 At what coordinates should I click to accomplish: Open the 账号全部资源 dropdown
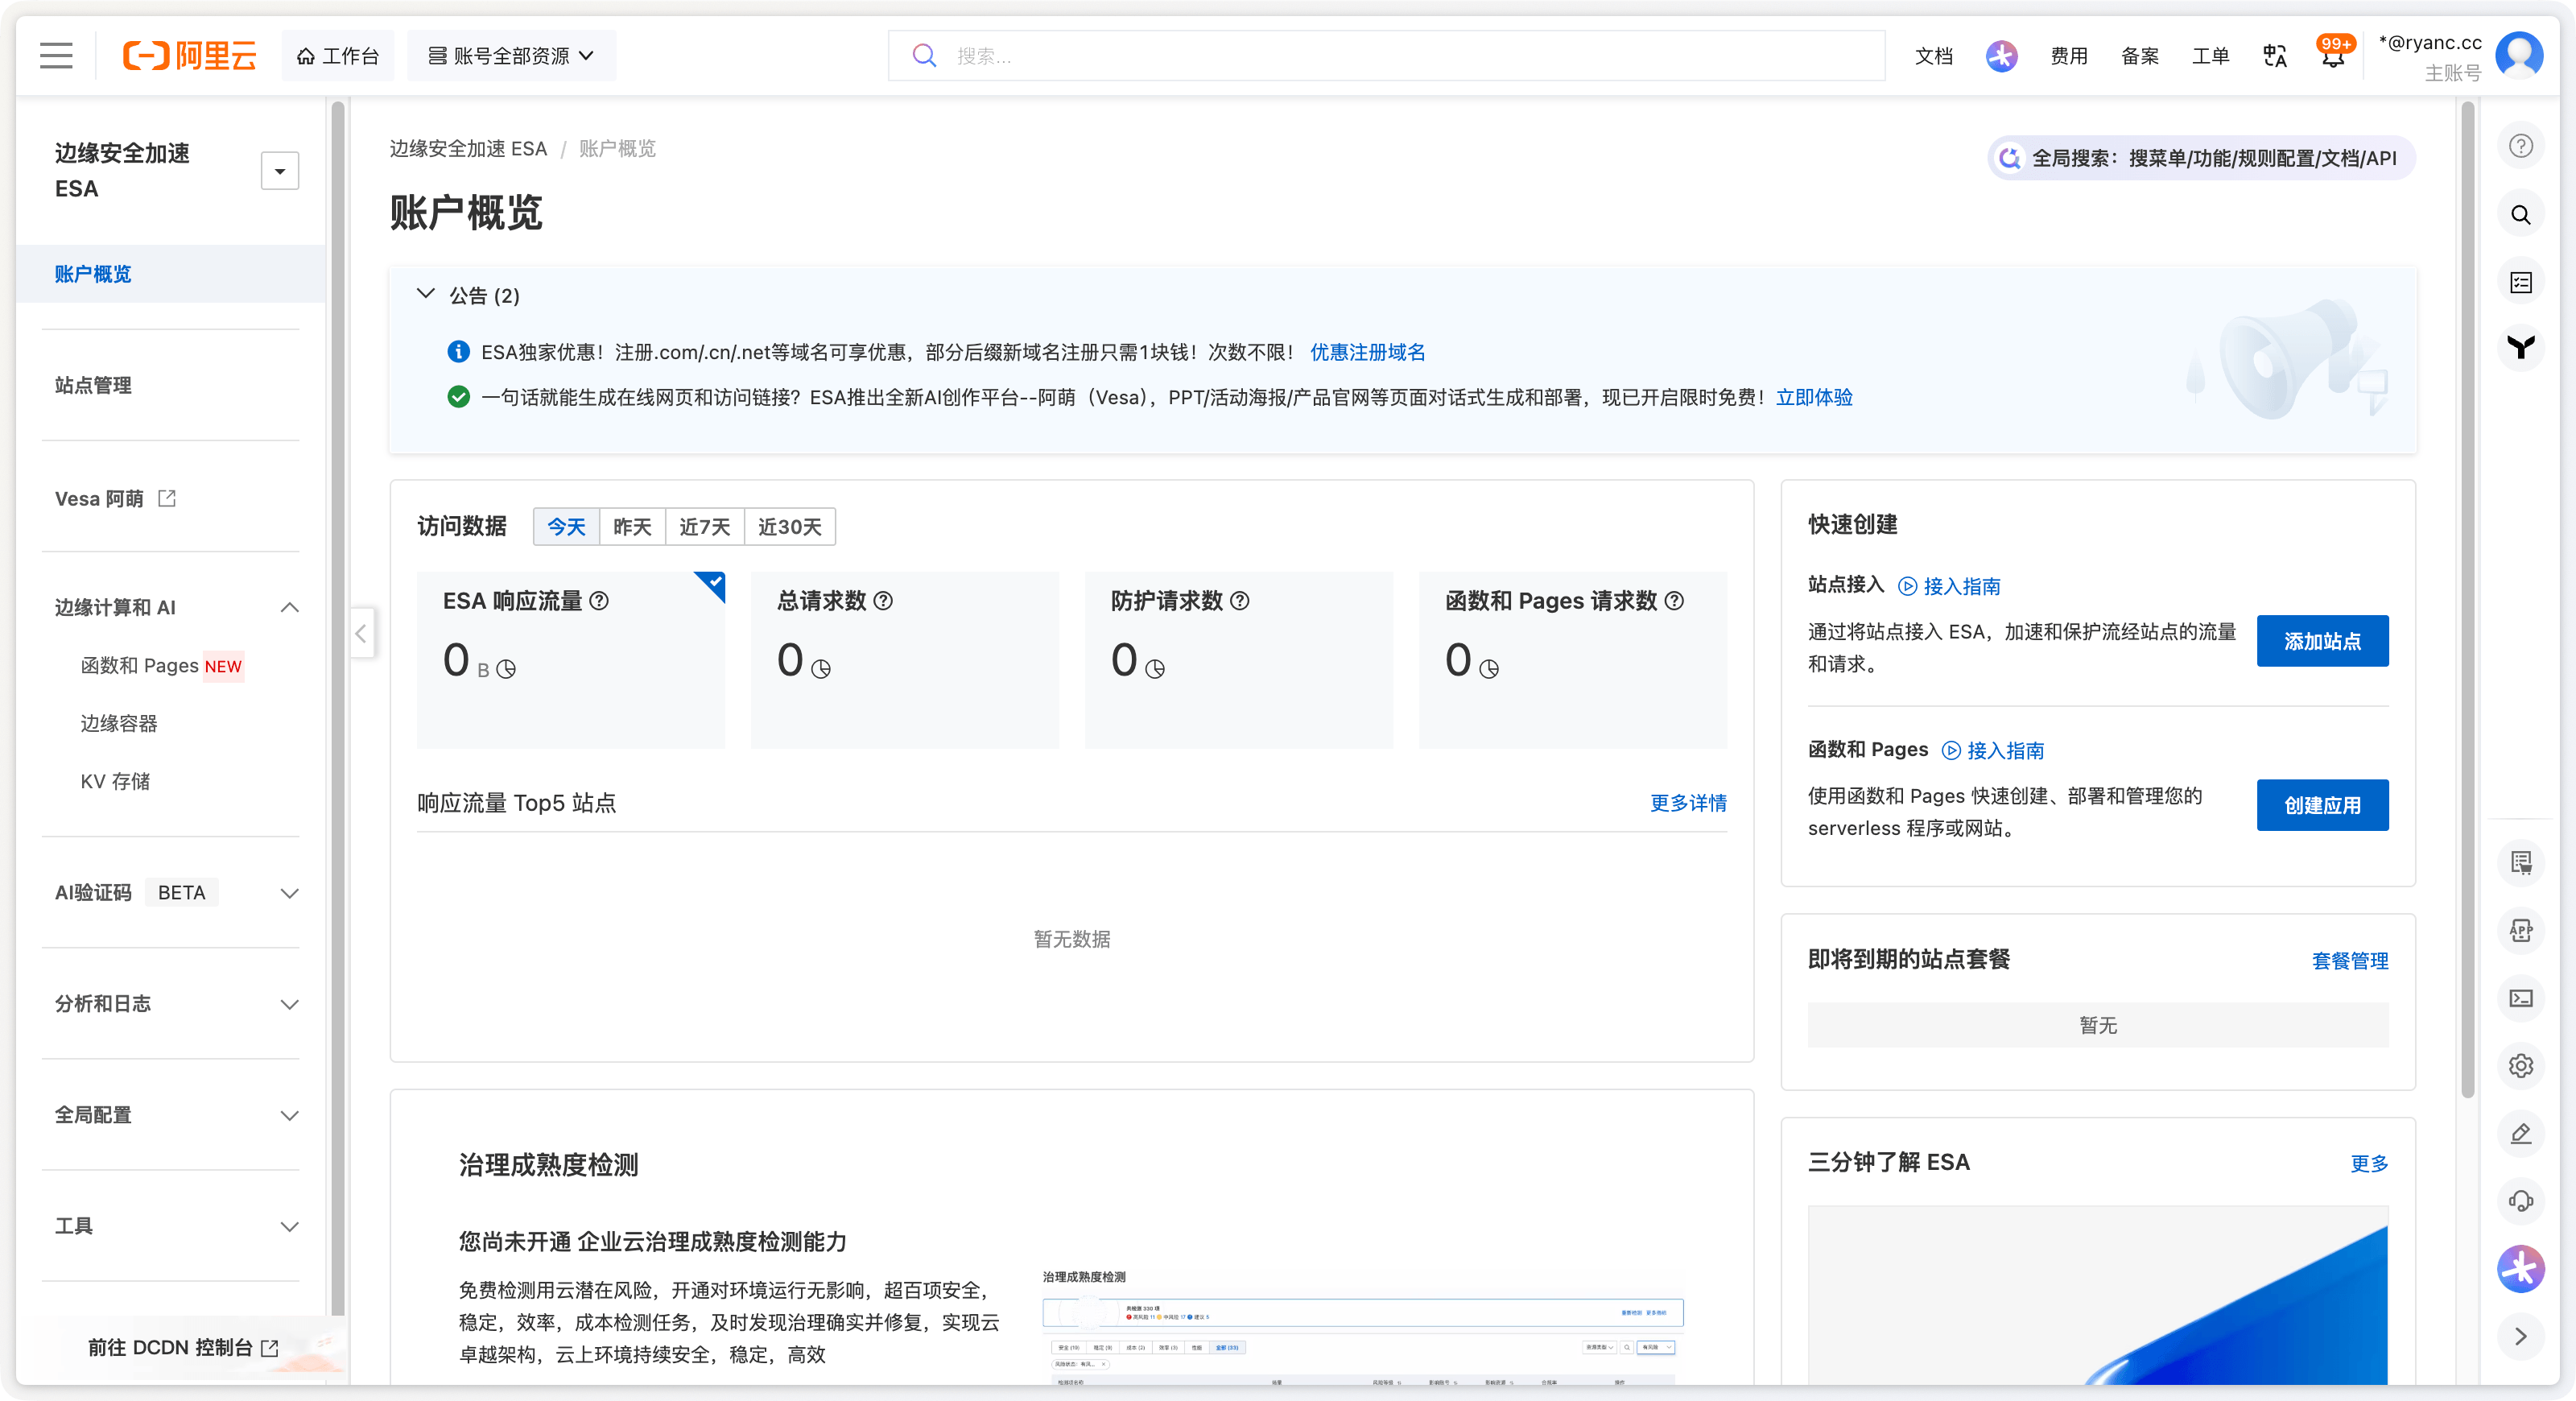click(x=511, y=56)
